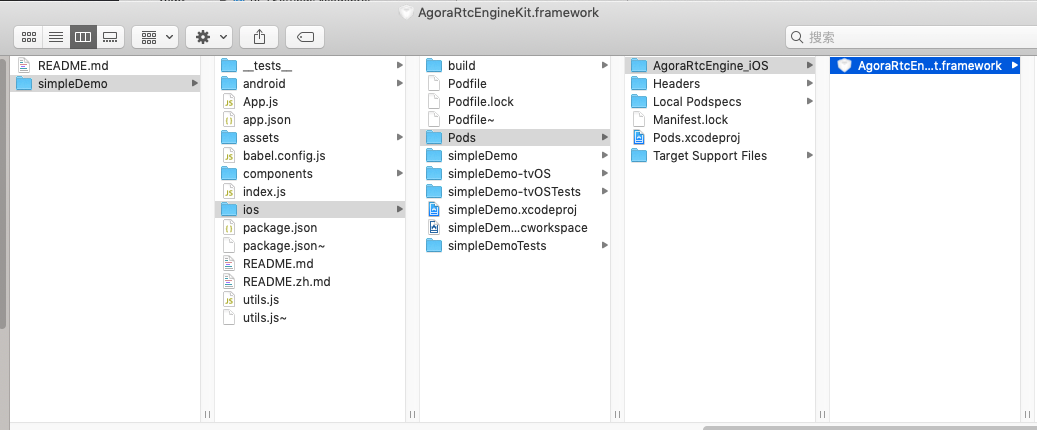
Task: Click the edit tags icon
Action: coord(305,37)
